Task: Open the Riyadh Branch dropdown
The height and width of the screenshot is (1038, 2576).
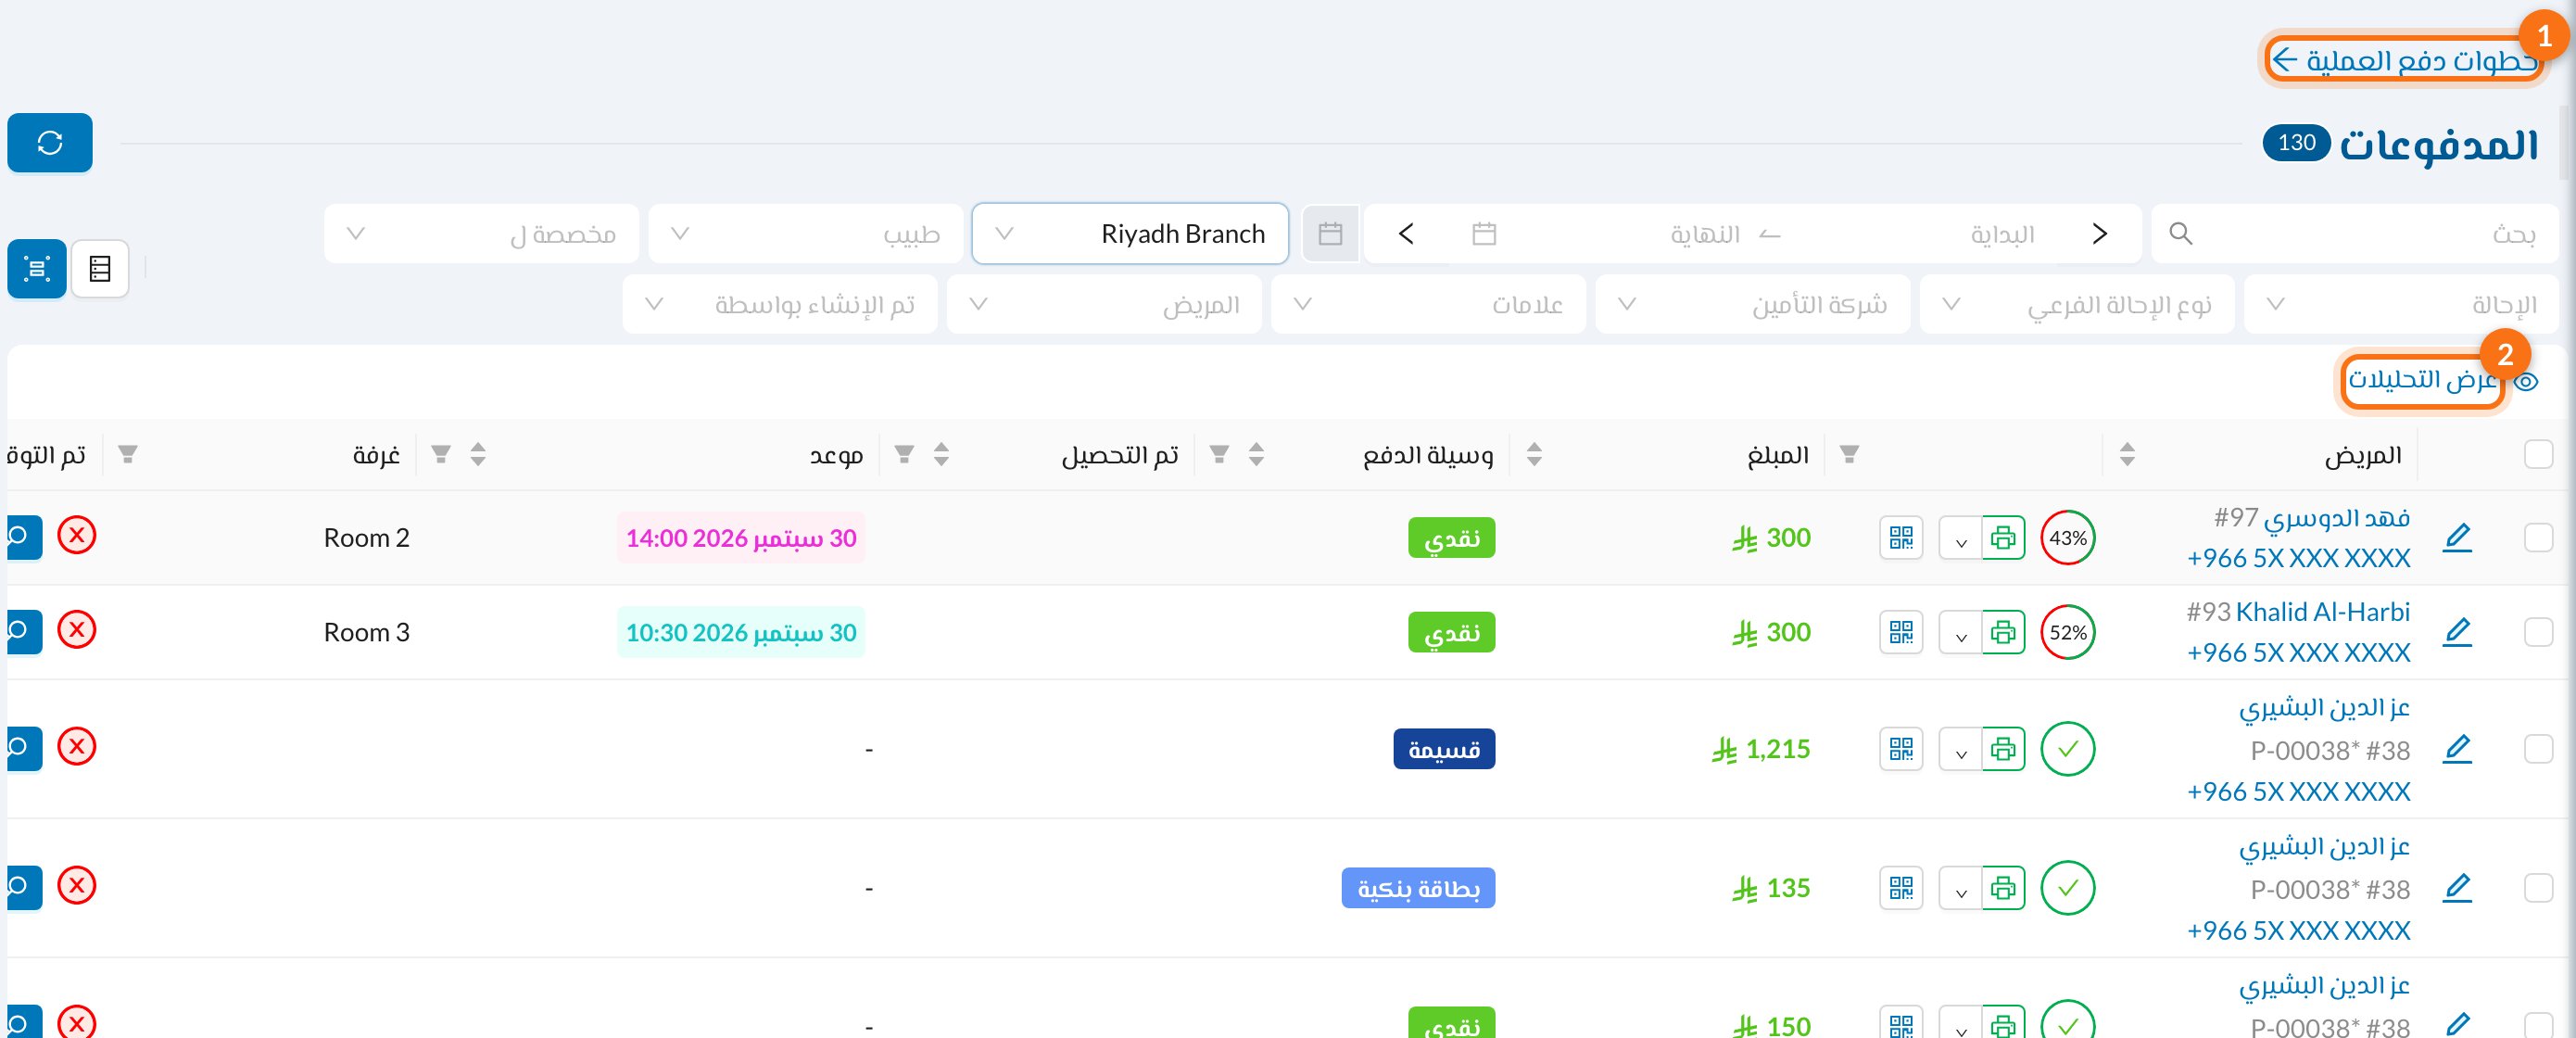Action: [1130, 234]
